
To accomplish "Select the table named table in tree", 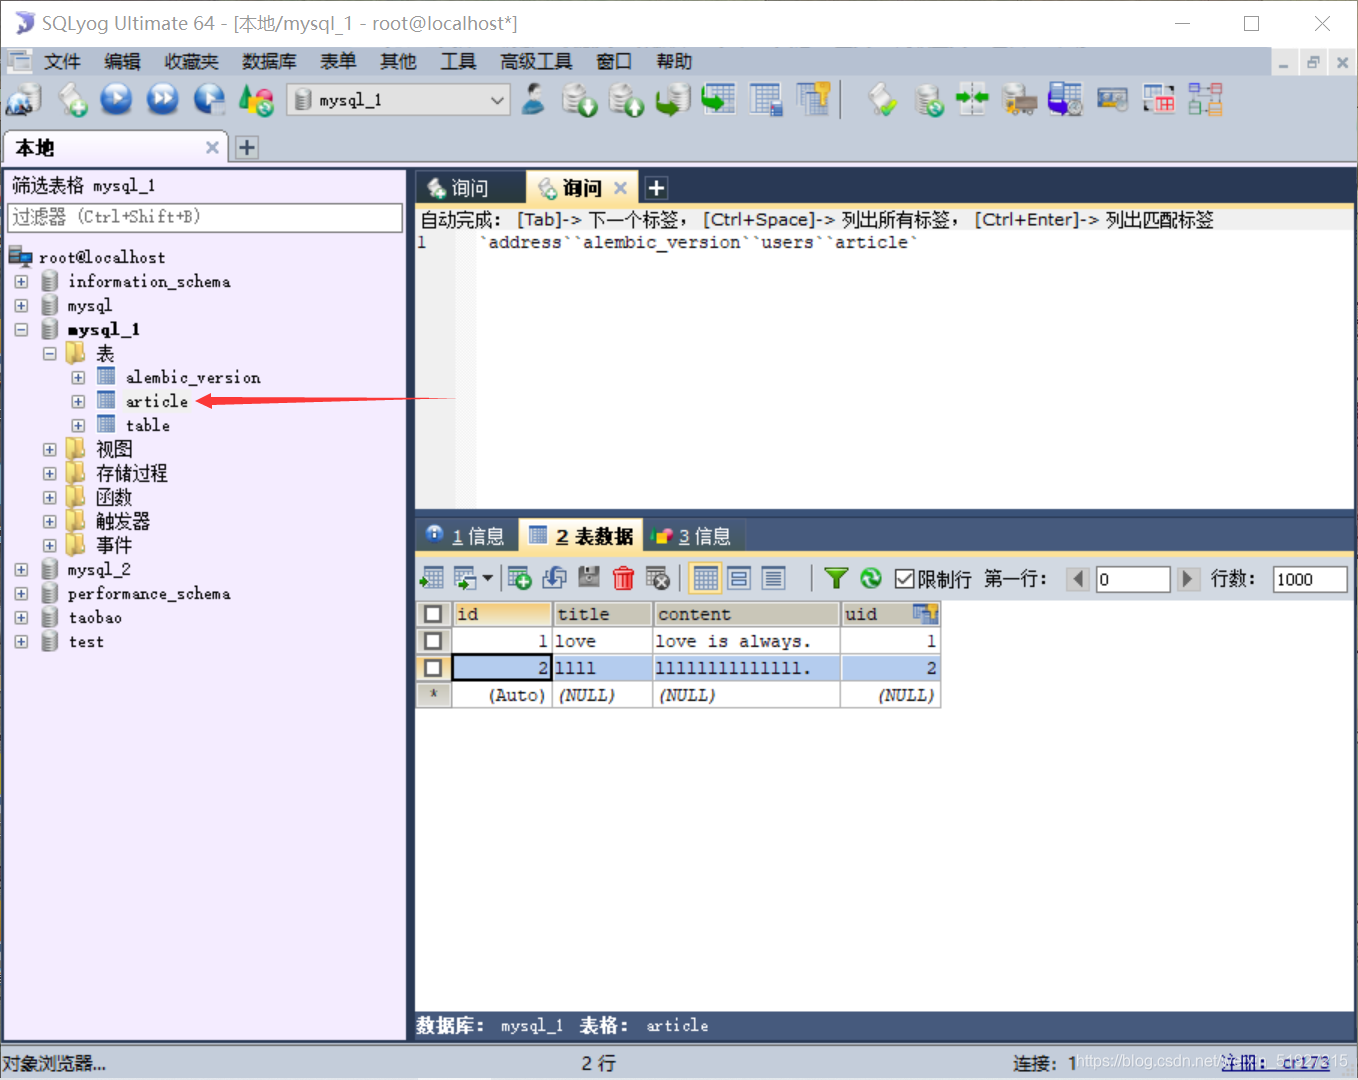I will click(148, 426).
